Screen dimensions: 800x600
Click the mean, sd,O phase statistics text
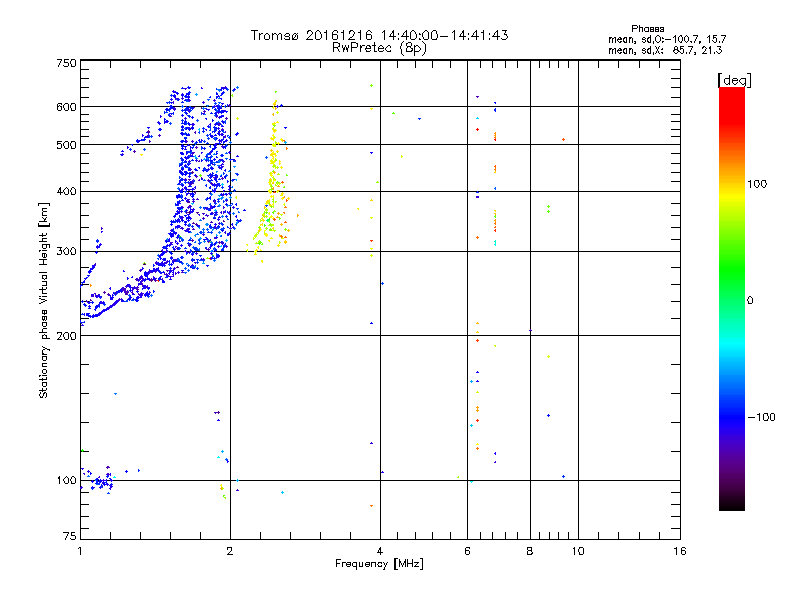(667, 39)
